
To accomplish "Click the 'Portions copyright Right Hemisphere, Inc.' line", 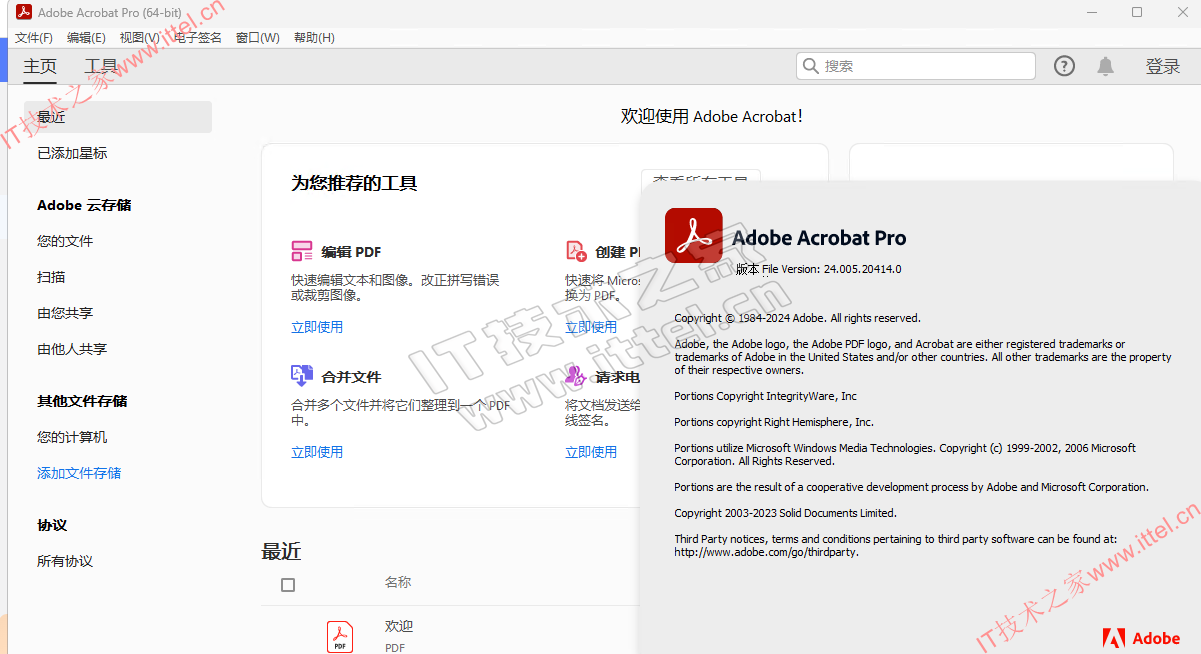I will (x=774, y=422).
